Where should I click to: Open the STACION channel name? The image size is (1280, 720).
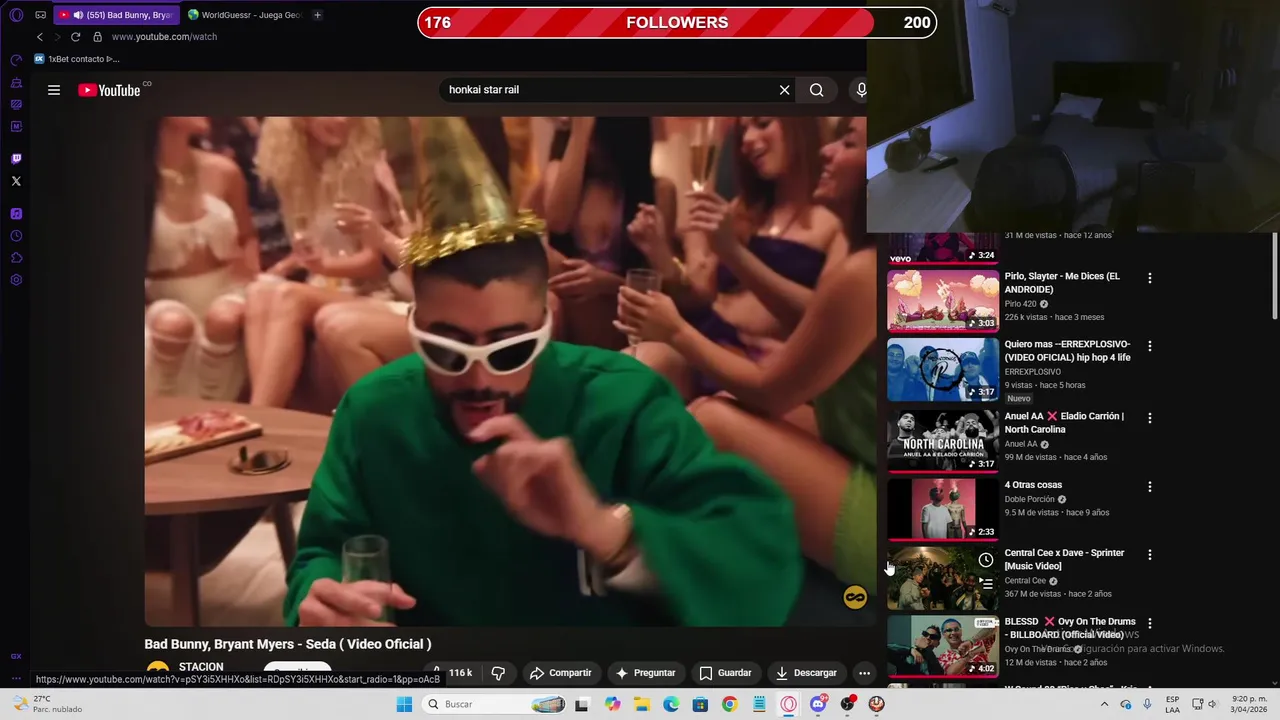(201, 667)
